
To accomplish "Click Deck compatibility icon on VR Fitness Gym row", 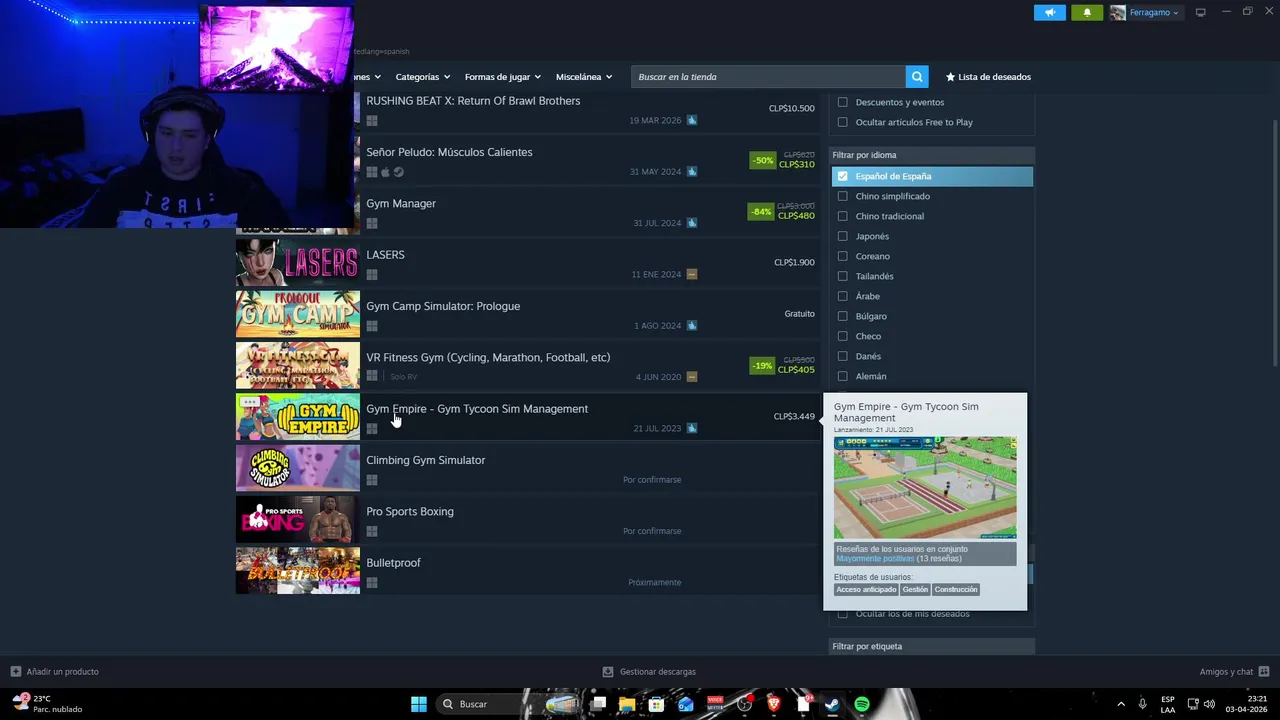I will click(x=692, y=377).
